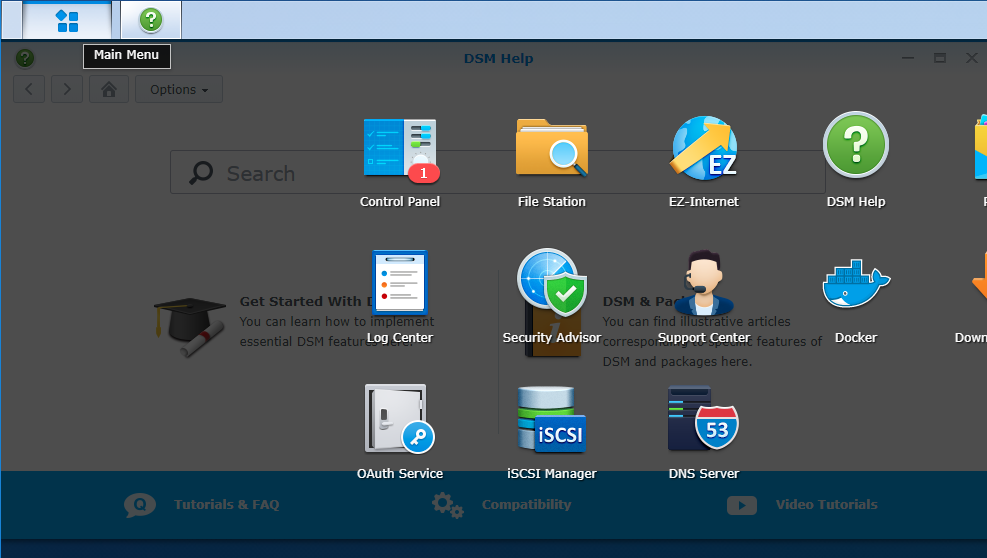Open the Main Menu grid button
Viewport: 987px width, 558px height.
[x=67, y=20]
